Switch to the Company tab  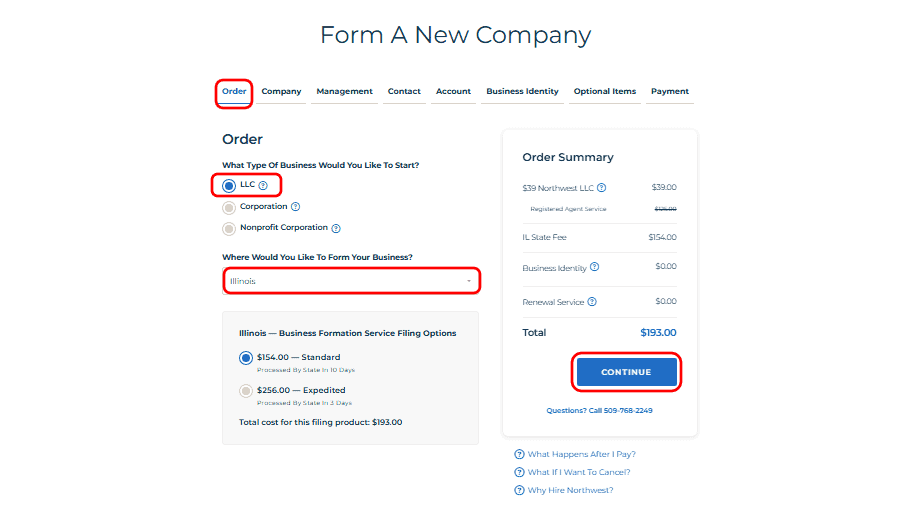281,92
